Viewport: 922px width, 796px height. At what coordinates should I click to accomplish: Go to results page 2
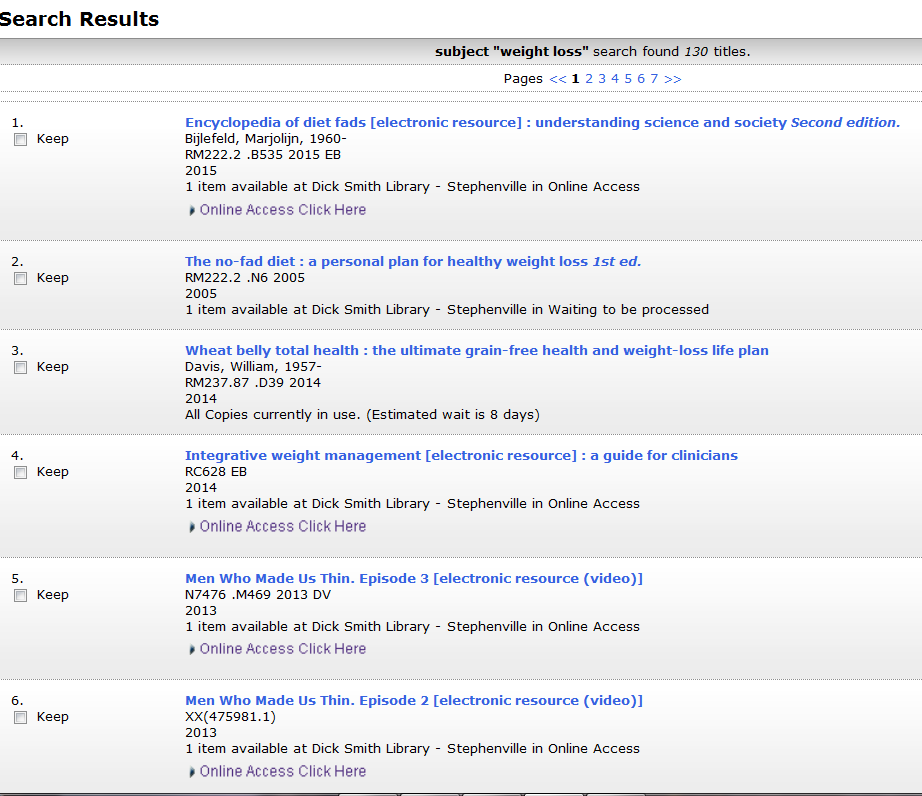[x=589, y=79]
